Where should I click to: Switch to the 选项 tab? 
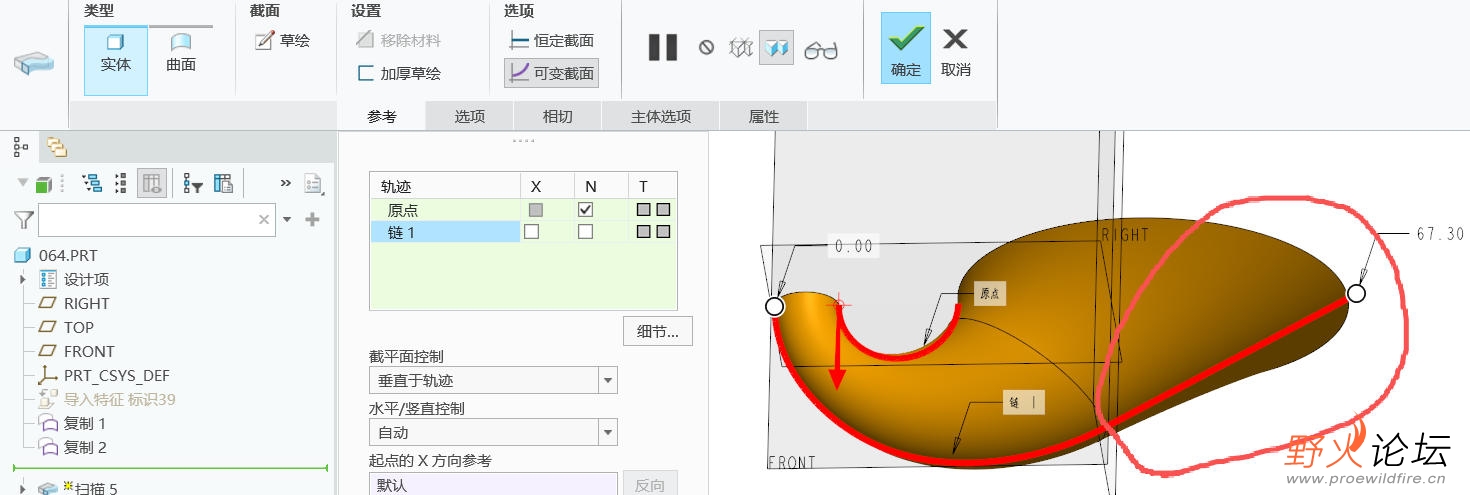469,116
